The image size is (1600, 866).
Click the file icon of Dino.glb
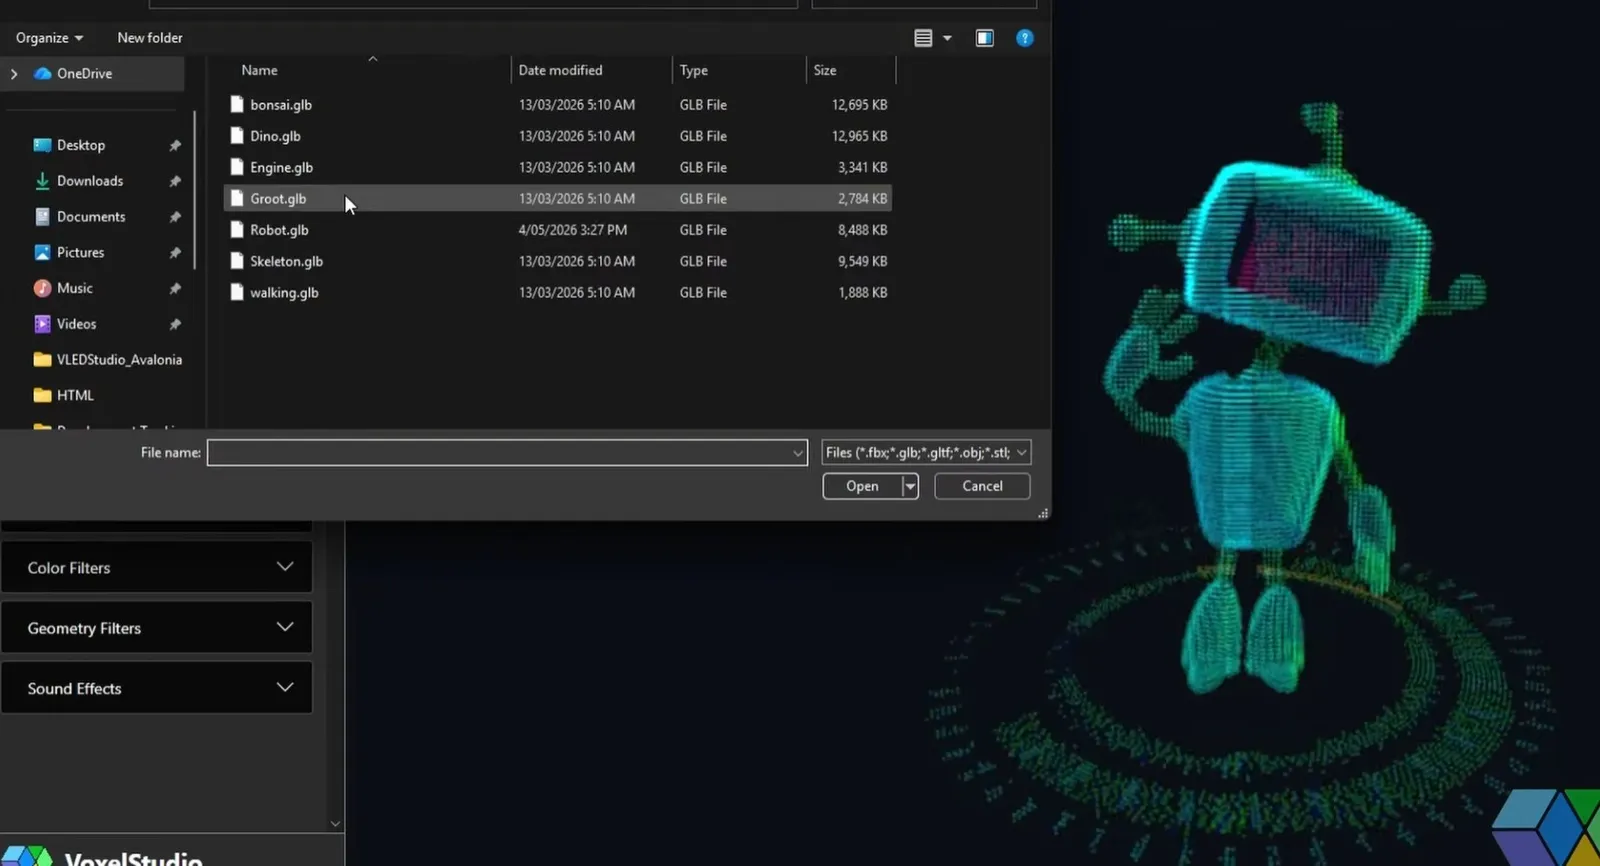pyautogui.click(x=237, y=135)
